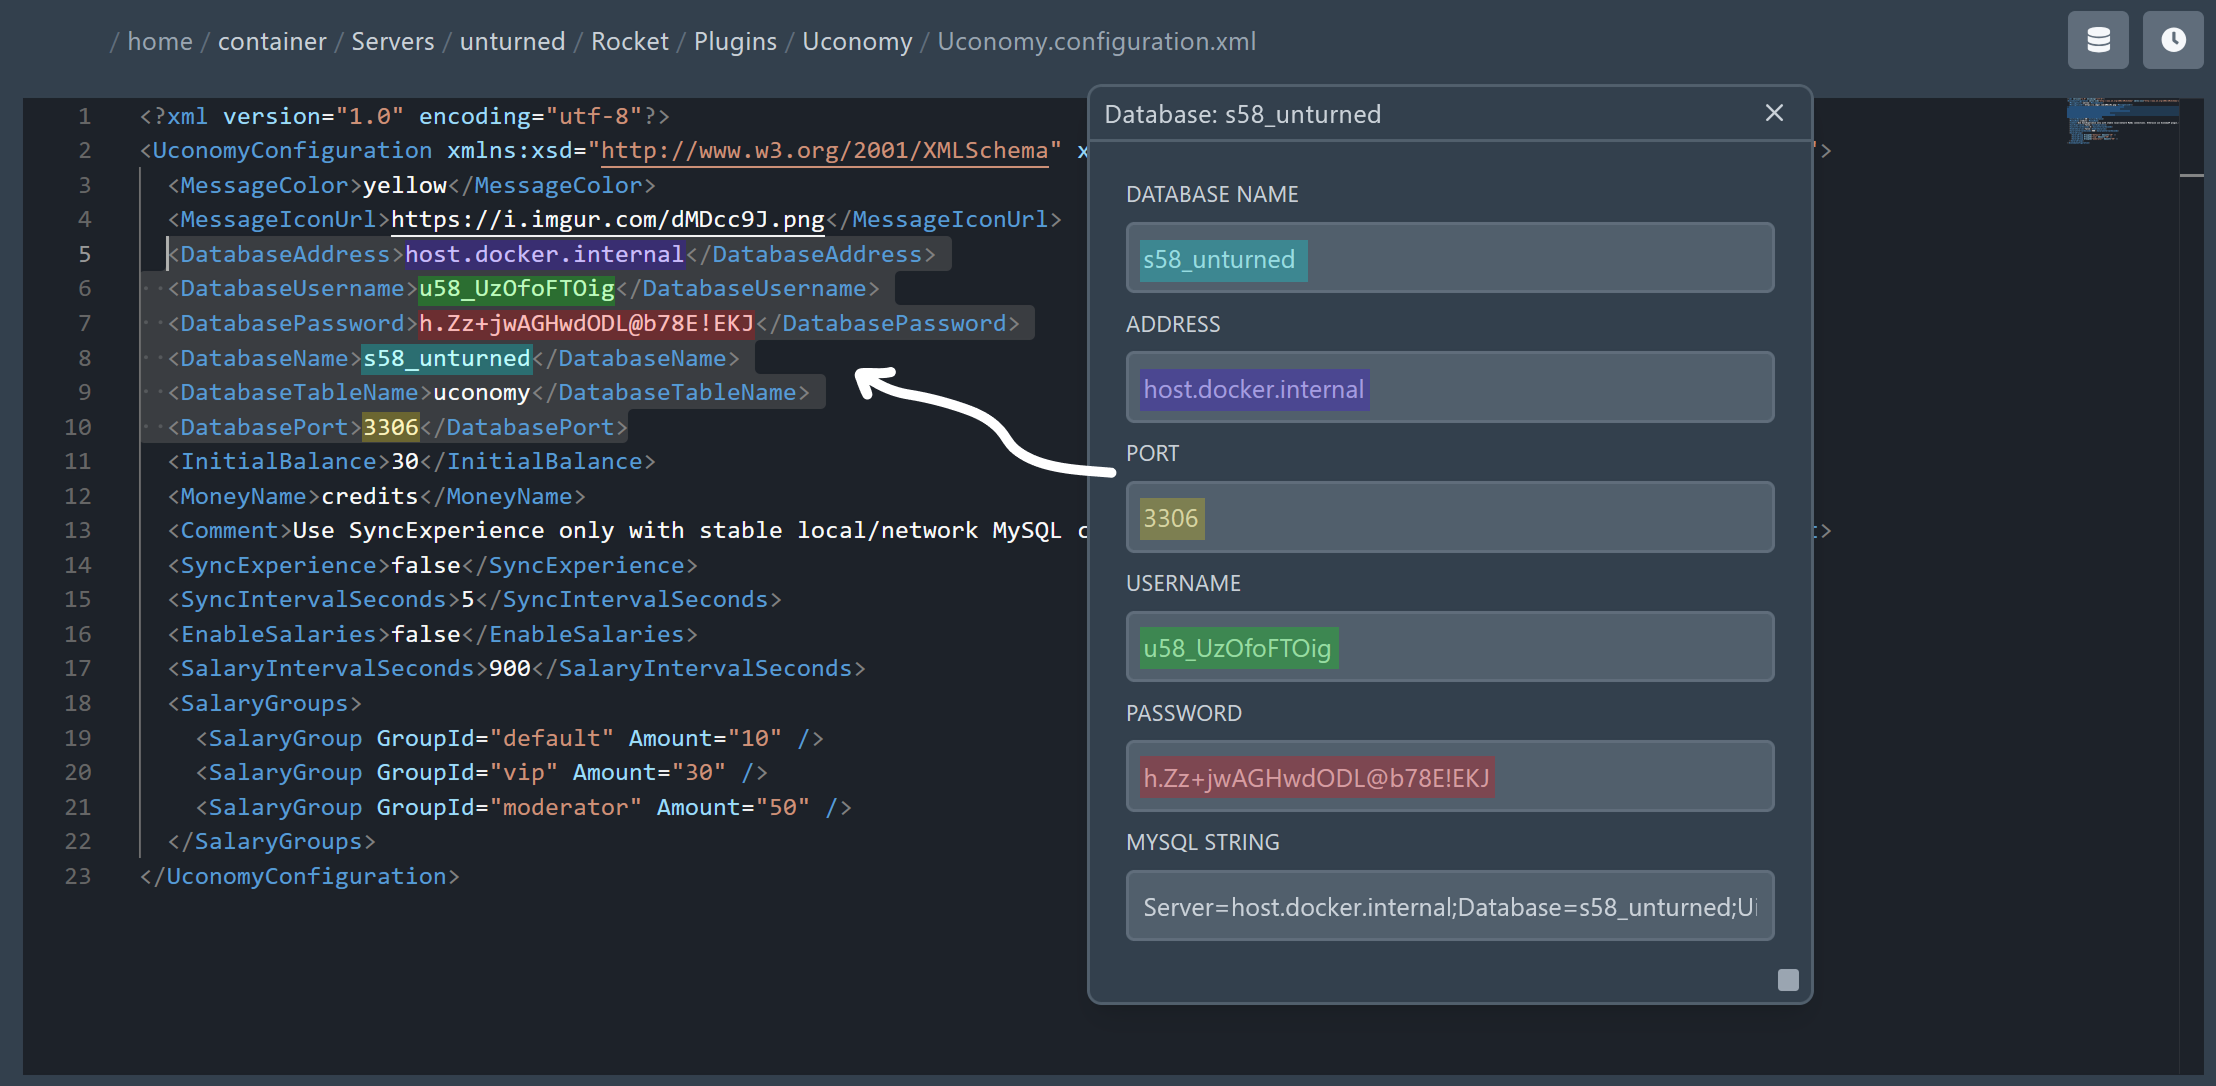Screen dimensions: 2216x1086
Task: Open Plugins breadcrumb folder
Action: pos(735,41)
